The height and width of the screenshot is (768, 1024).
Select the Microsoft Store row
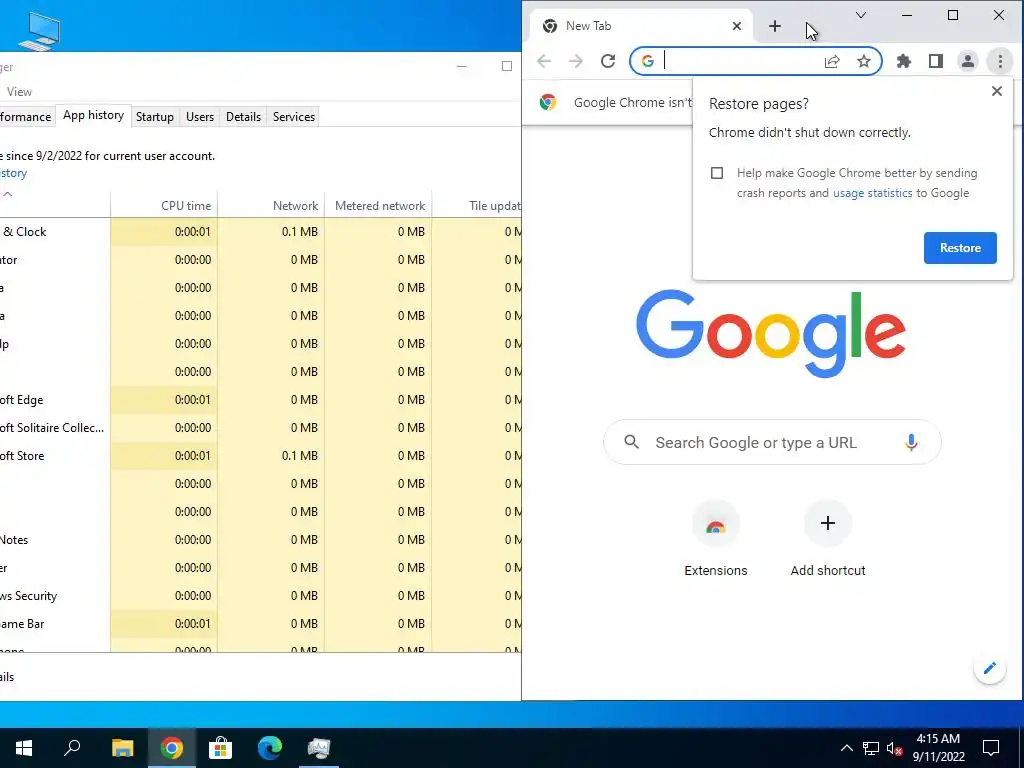point(261,456)
